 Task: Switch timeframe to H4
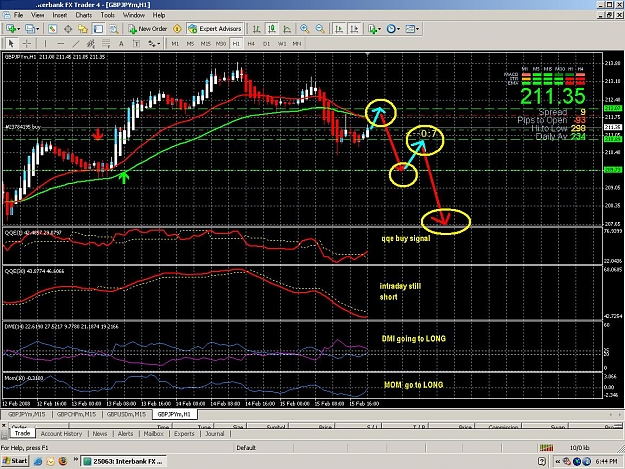click(x=251, y=43)
